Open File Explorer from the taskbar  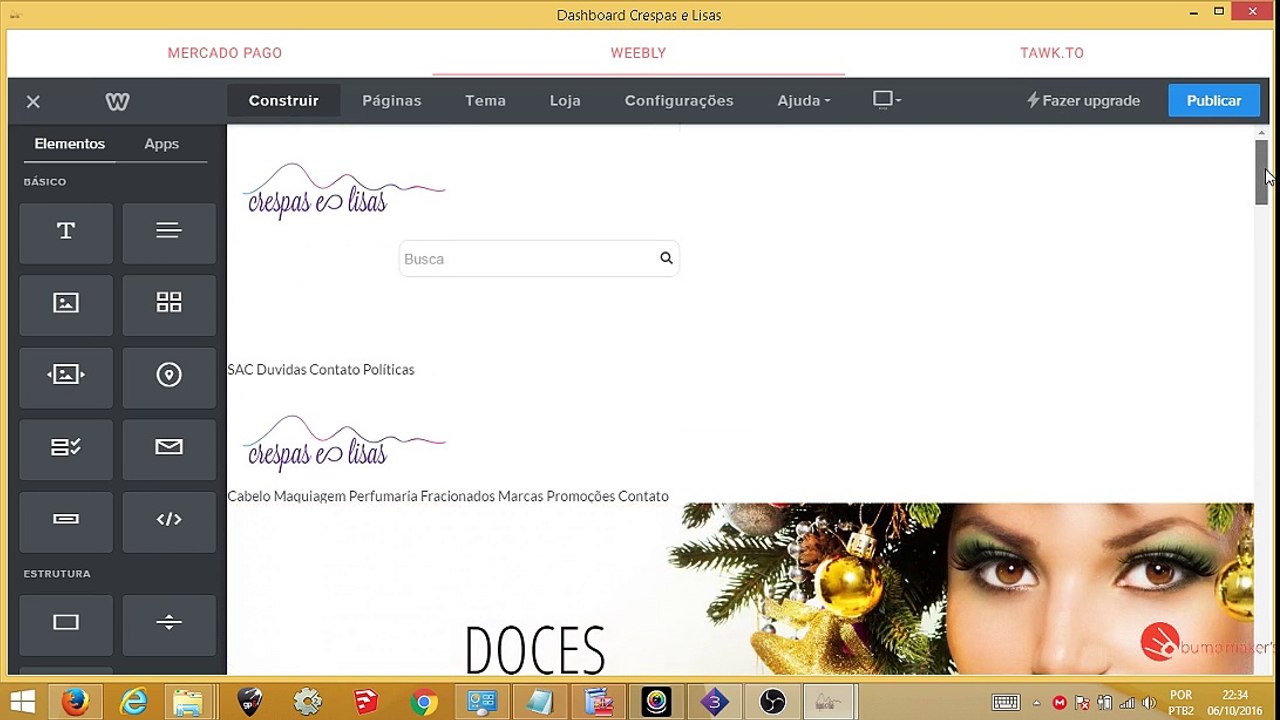(x=187, y=702)
